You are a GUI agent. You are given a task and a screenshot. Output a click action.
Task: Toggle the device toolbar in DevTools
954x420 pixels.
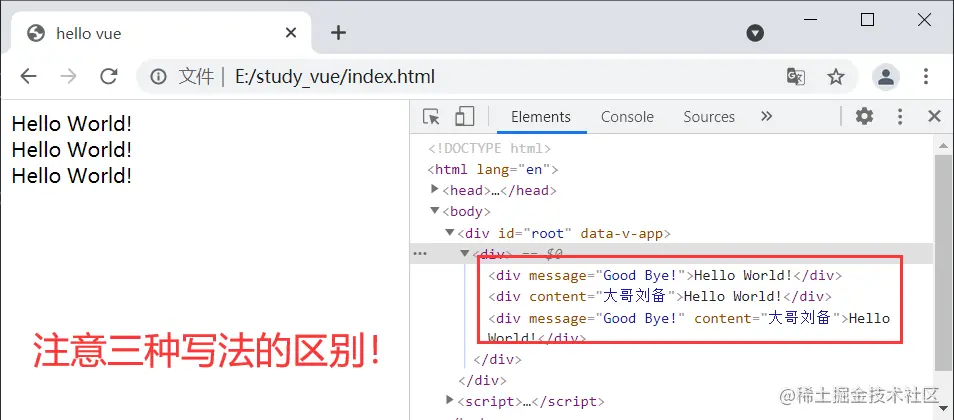465,116
